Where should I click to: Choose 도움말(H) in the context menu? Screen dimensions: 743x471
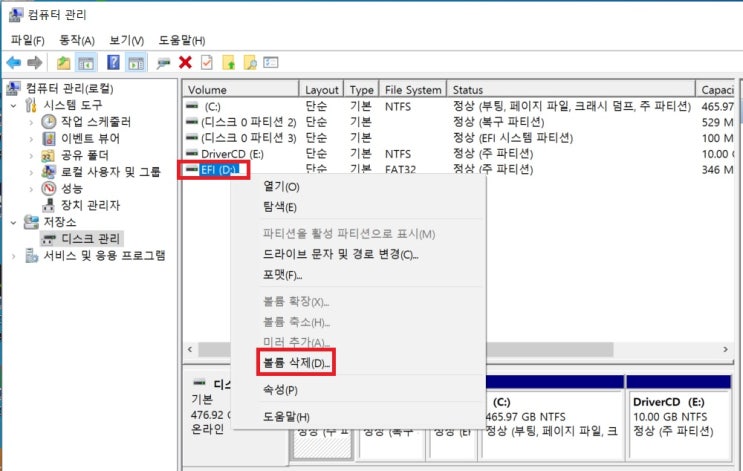coord(286,416)
